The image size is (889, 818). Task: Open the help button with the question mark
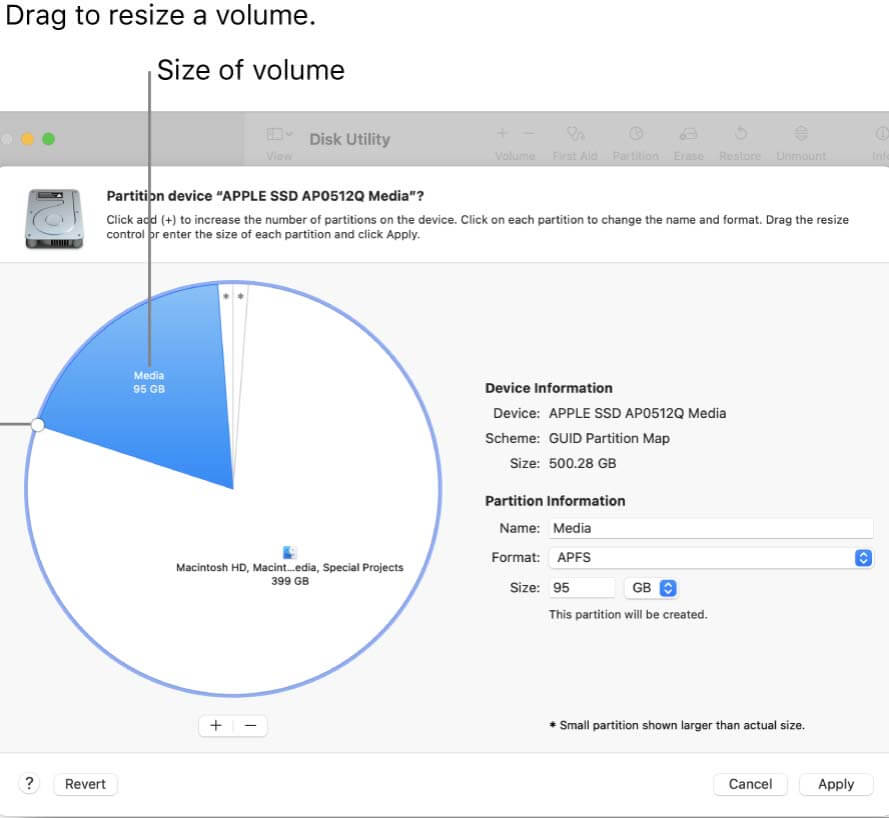click(x=28, y=783)
